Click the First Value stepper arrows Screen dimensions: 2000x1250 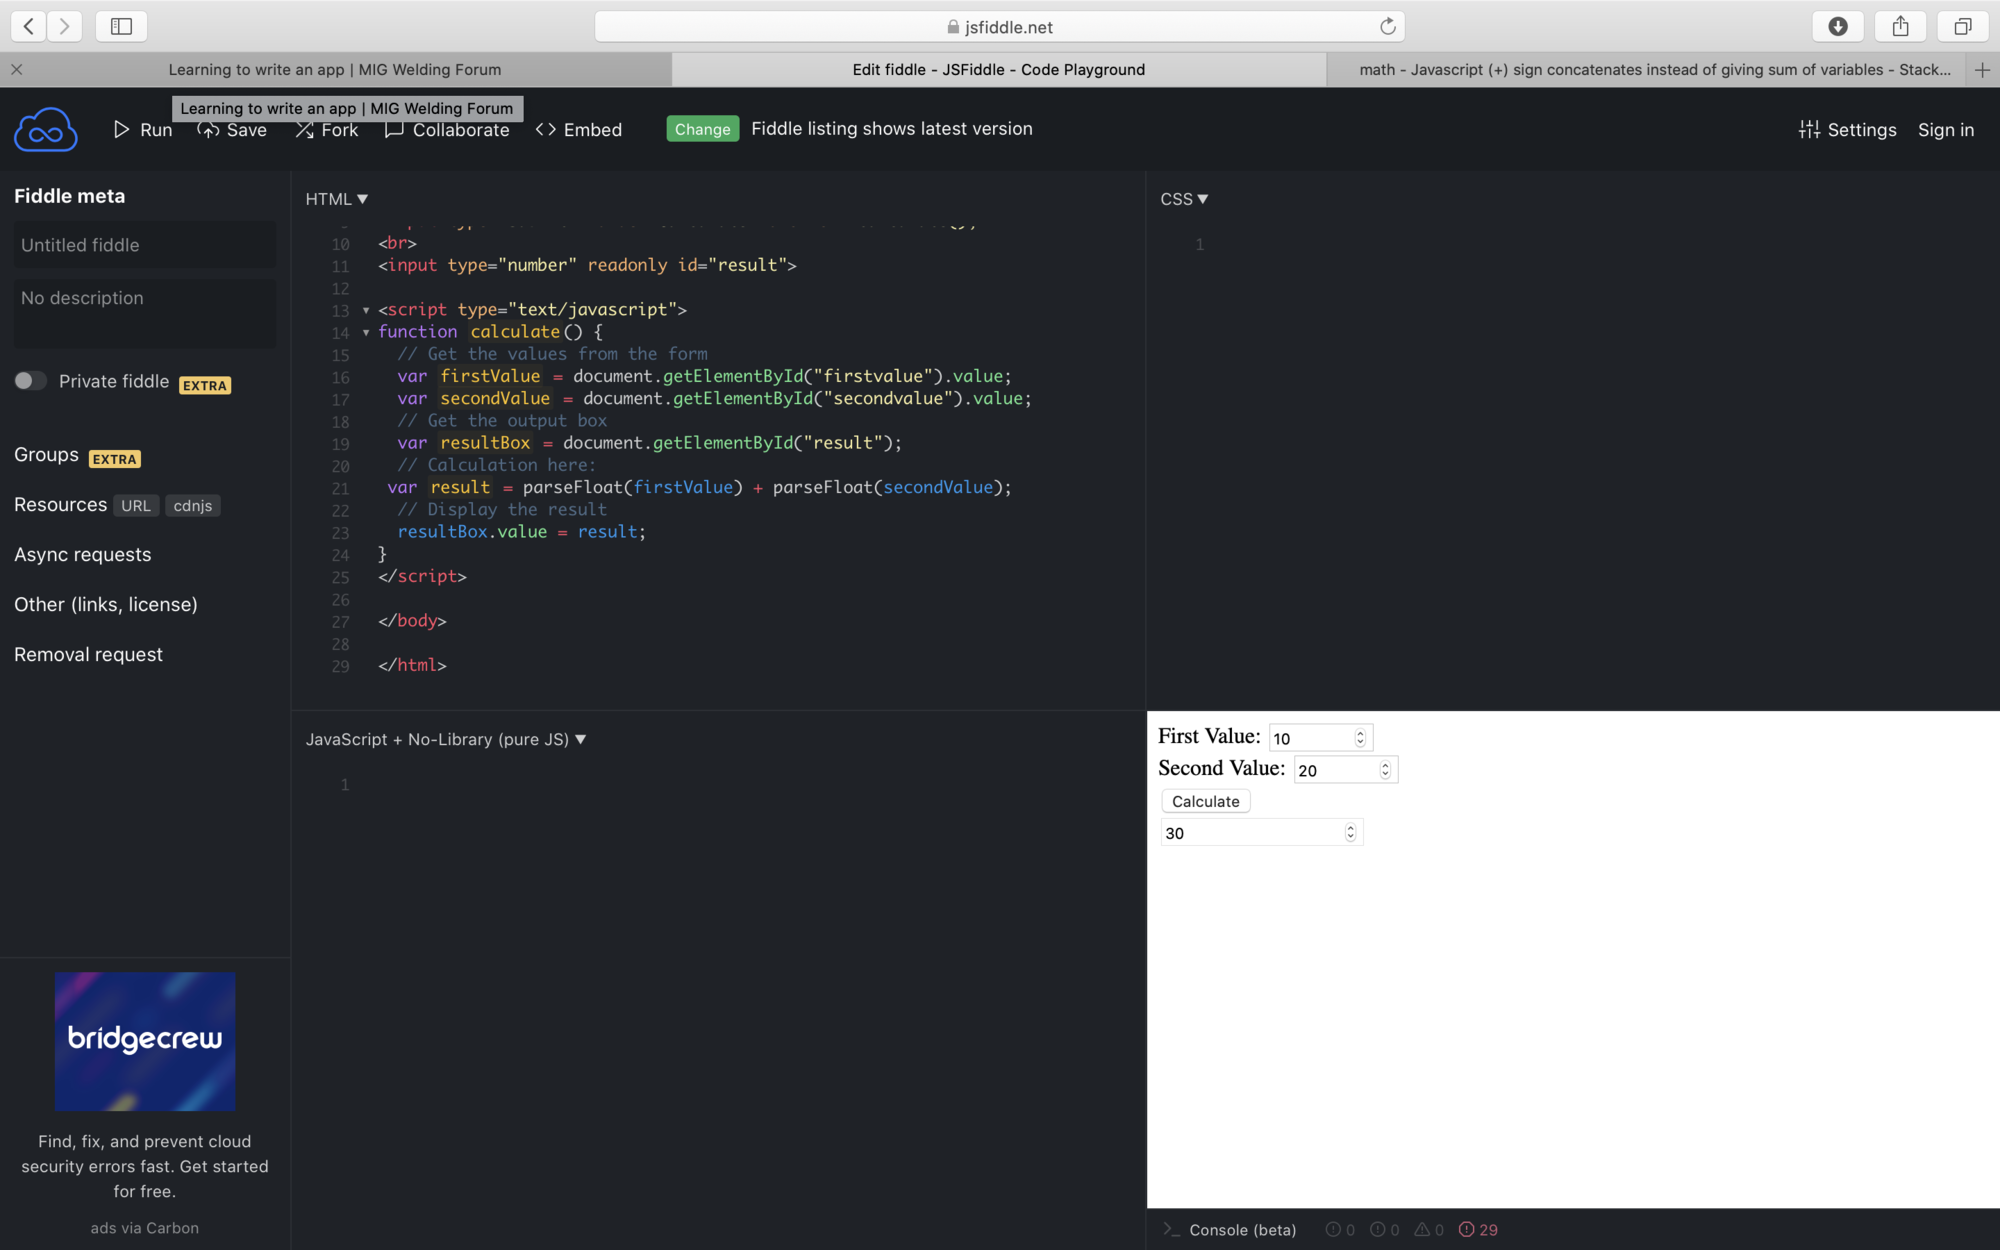coord(1360,738)
